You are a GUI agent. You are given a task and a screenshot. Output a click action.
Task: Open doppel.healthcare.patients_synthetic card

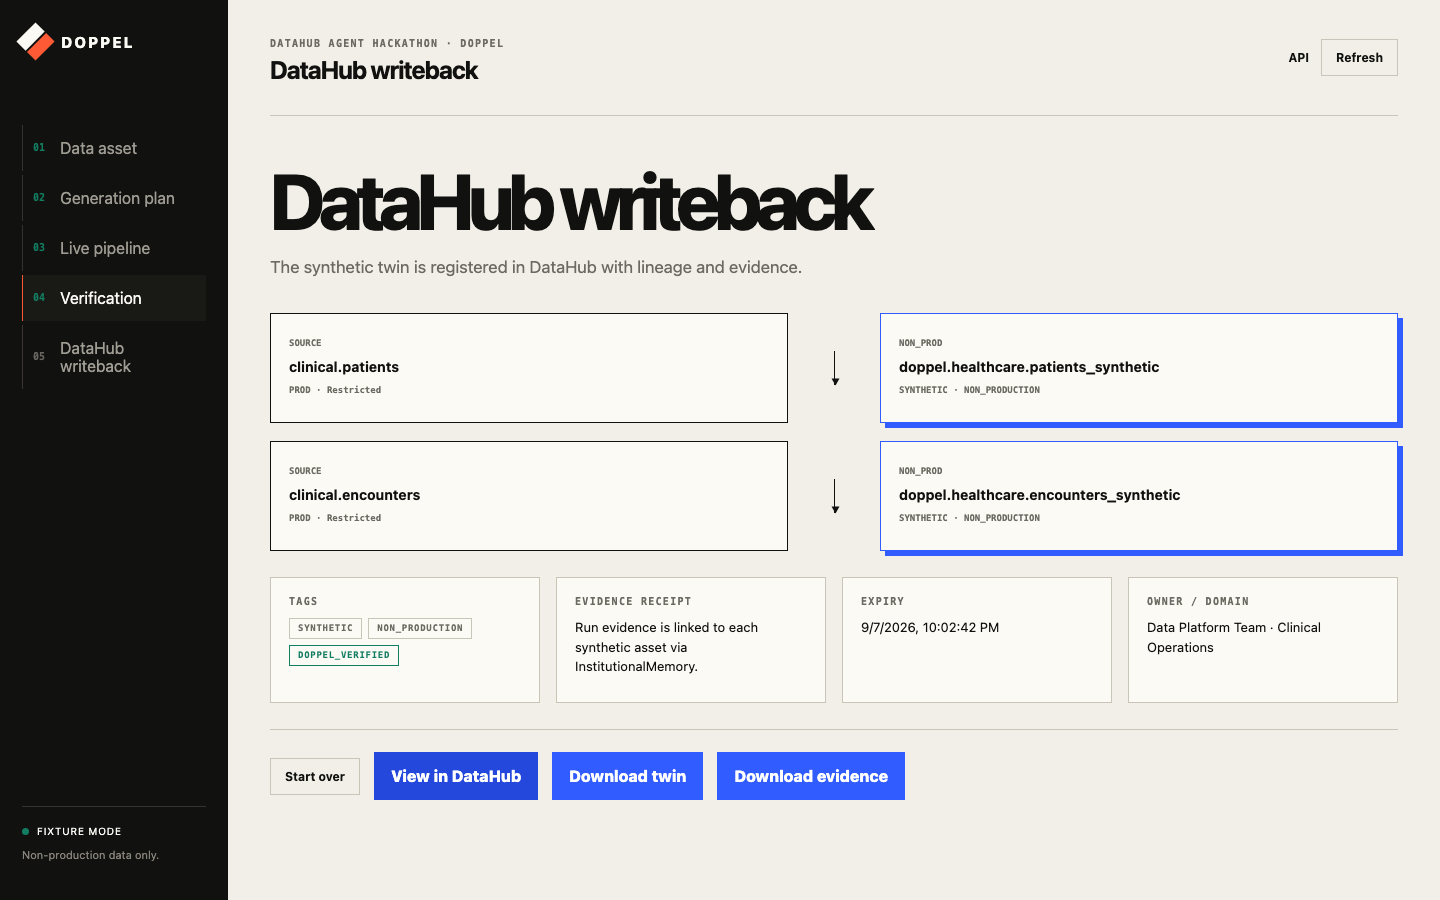(x=1139, y=368)
